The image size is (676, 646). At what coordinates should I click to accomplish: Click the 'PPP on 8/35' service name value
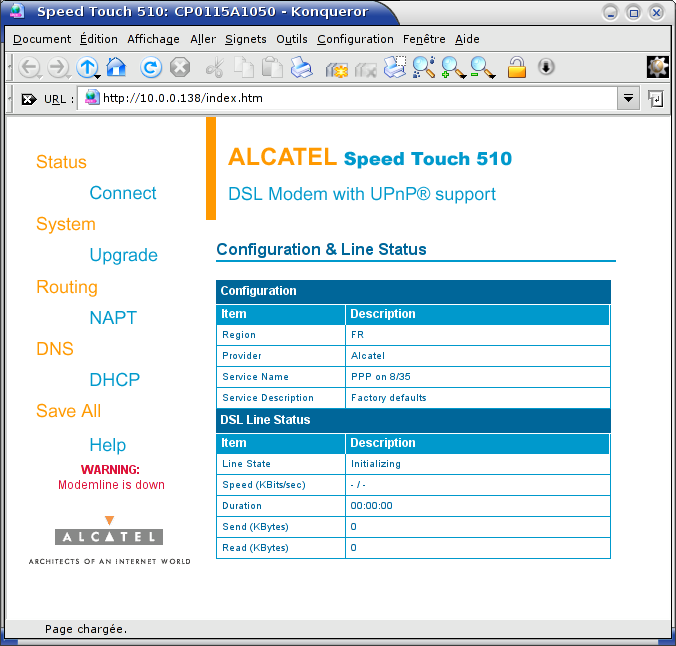[381, 377]
